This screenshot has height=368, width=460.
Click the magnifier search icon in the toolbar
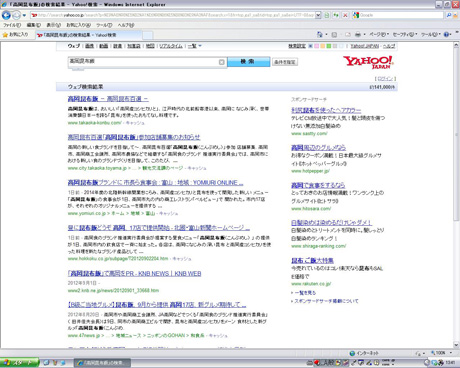[449, 15]
